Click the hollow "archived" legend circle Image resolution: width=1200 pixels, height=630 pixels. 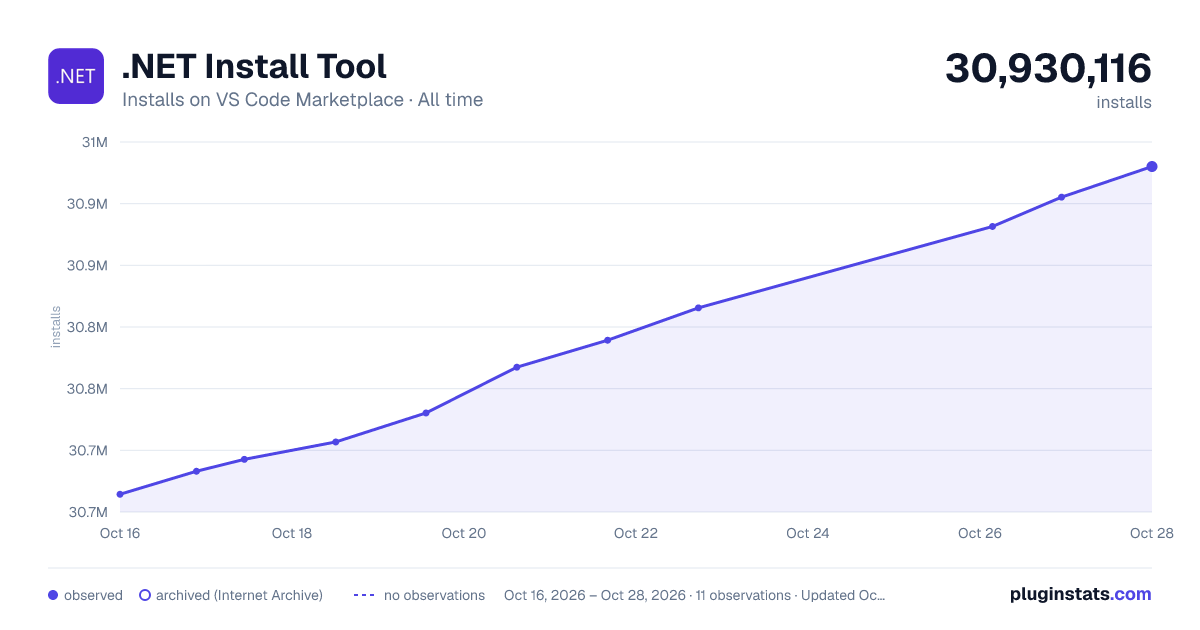[145, 595]
